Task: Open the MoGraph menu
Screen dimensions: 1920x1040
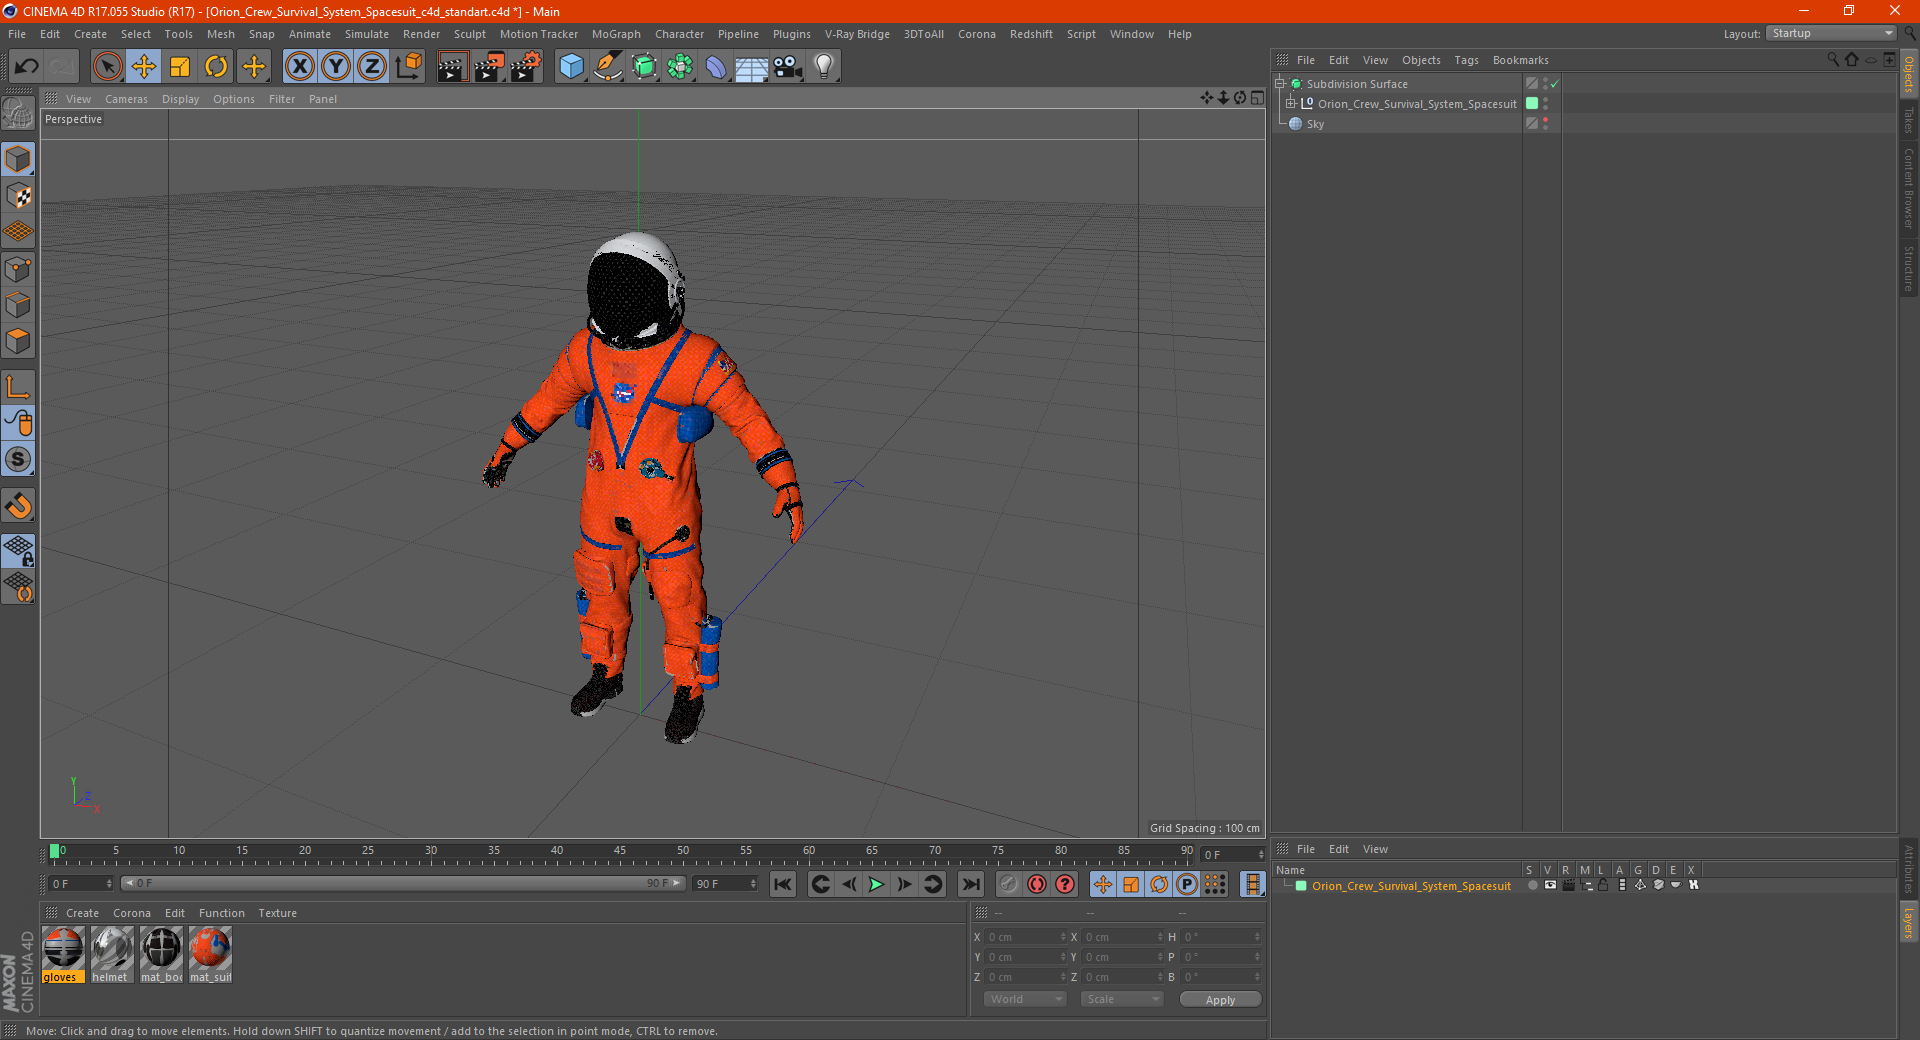Action: click(x=615, y=34)
